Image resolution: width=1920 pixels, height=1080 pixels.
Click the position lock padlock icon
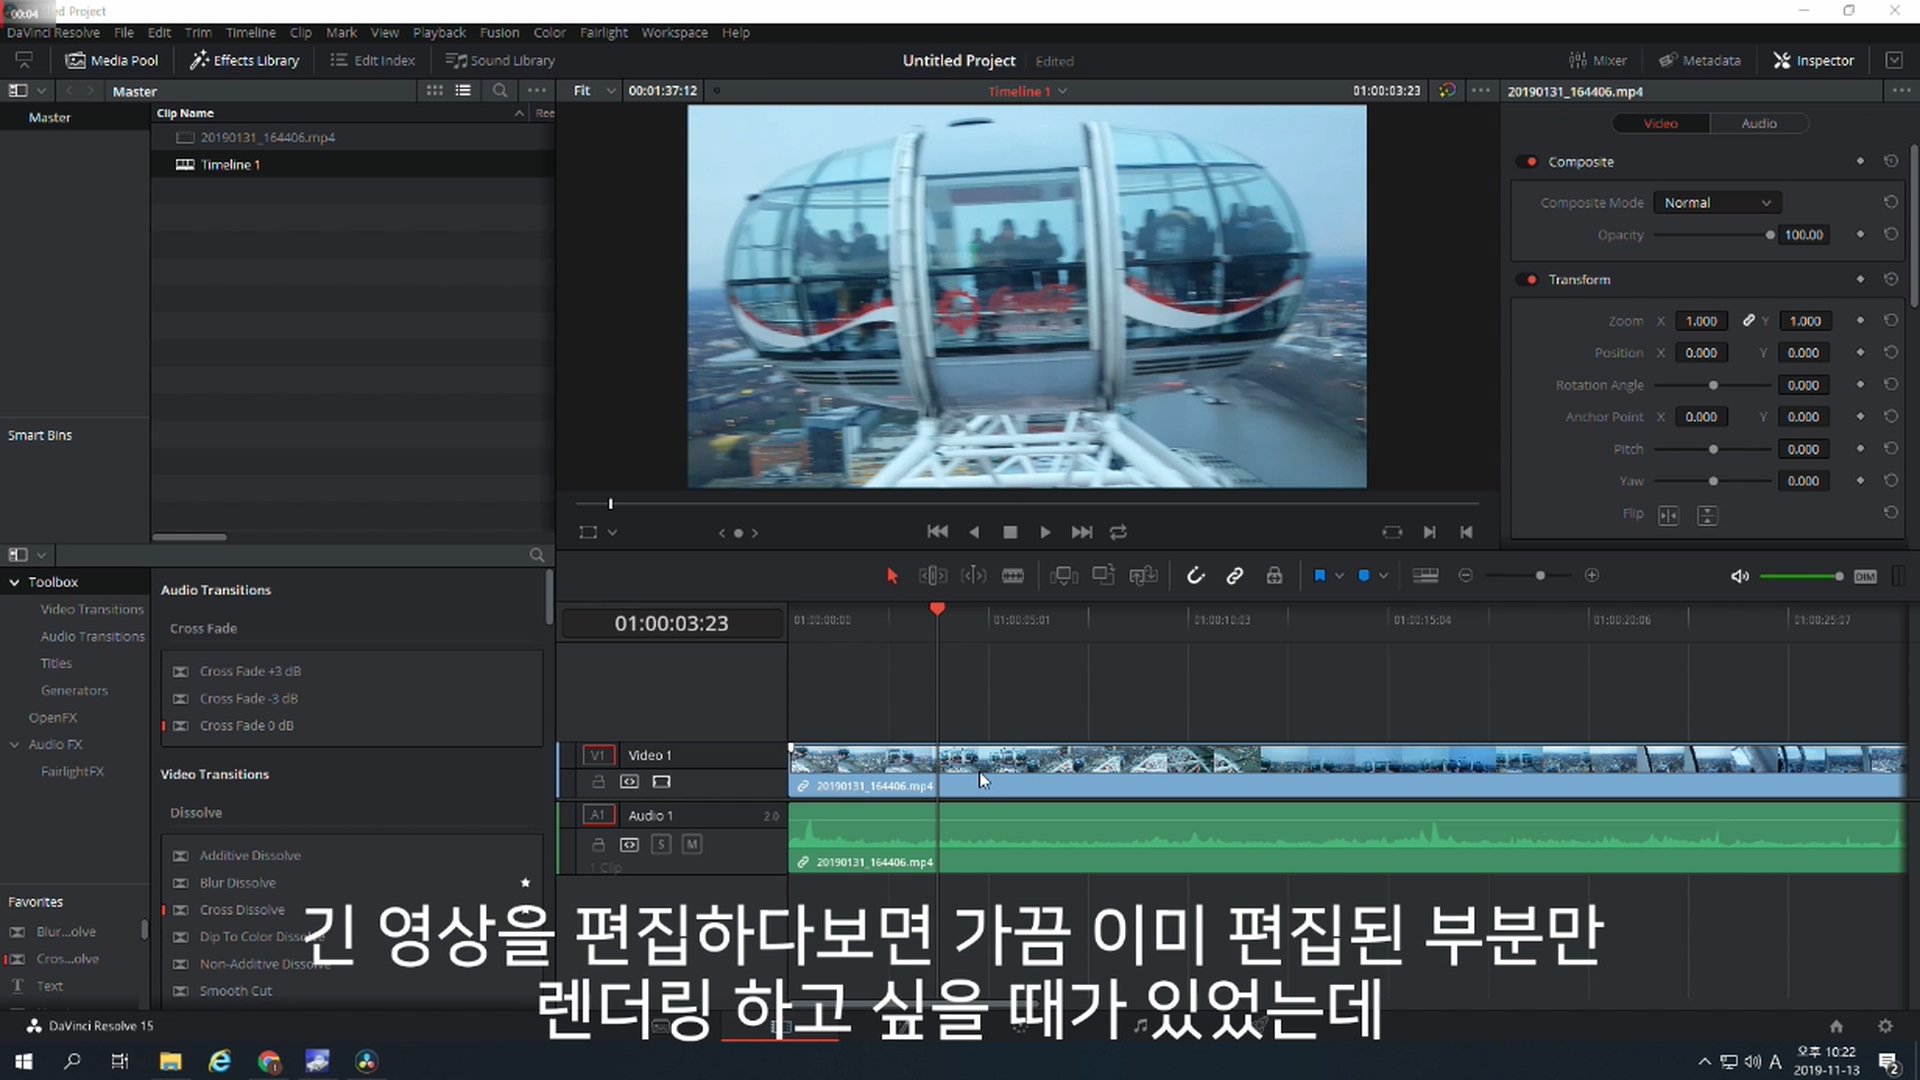tap(1274, 576)
